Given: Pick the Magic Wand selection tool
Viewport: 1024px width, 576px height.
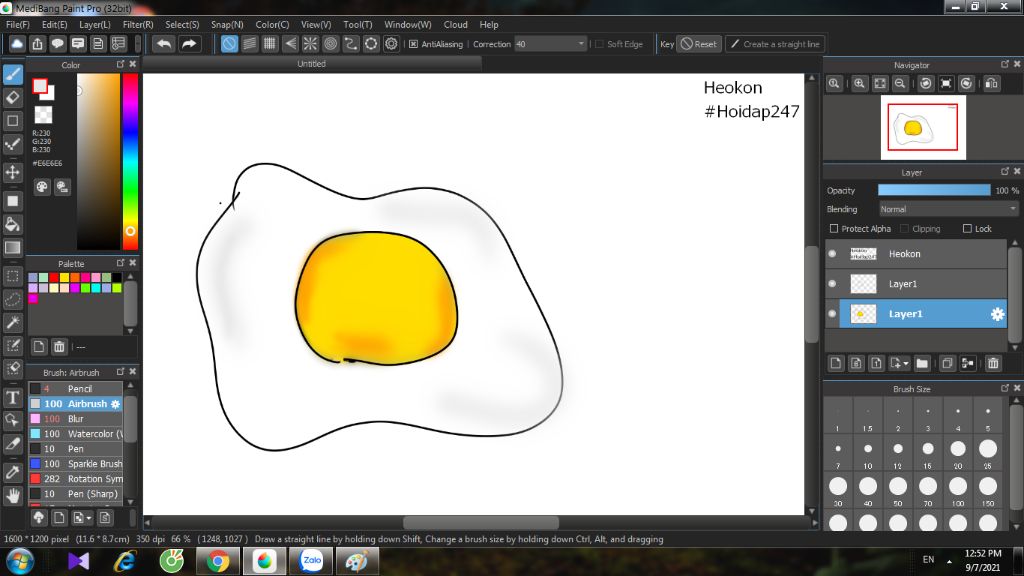Looking at the screenshot, I should [13, 322].
